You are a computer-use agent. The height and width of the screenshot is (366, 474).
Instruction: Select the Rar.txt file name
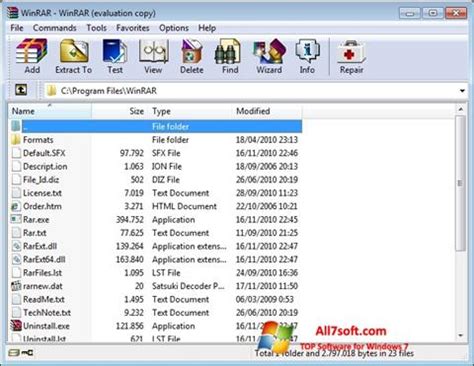(x=35, y=233)
